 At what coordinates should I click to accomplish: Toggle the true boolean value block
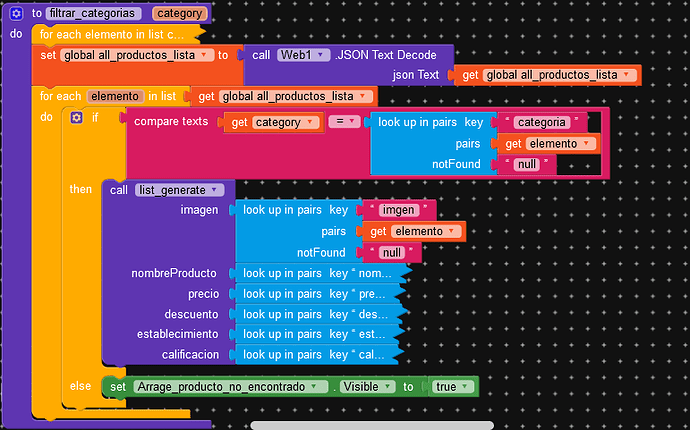(451, 386)
